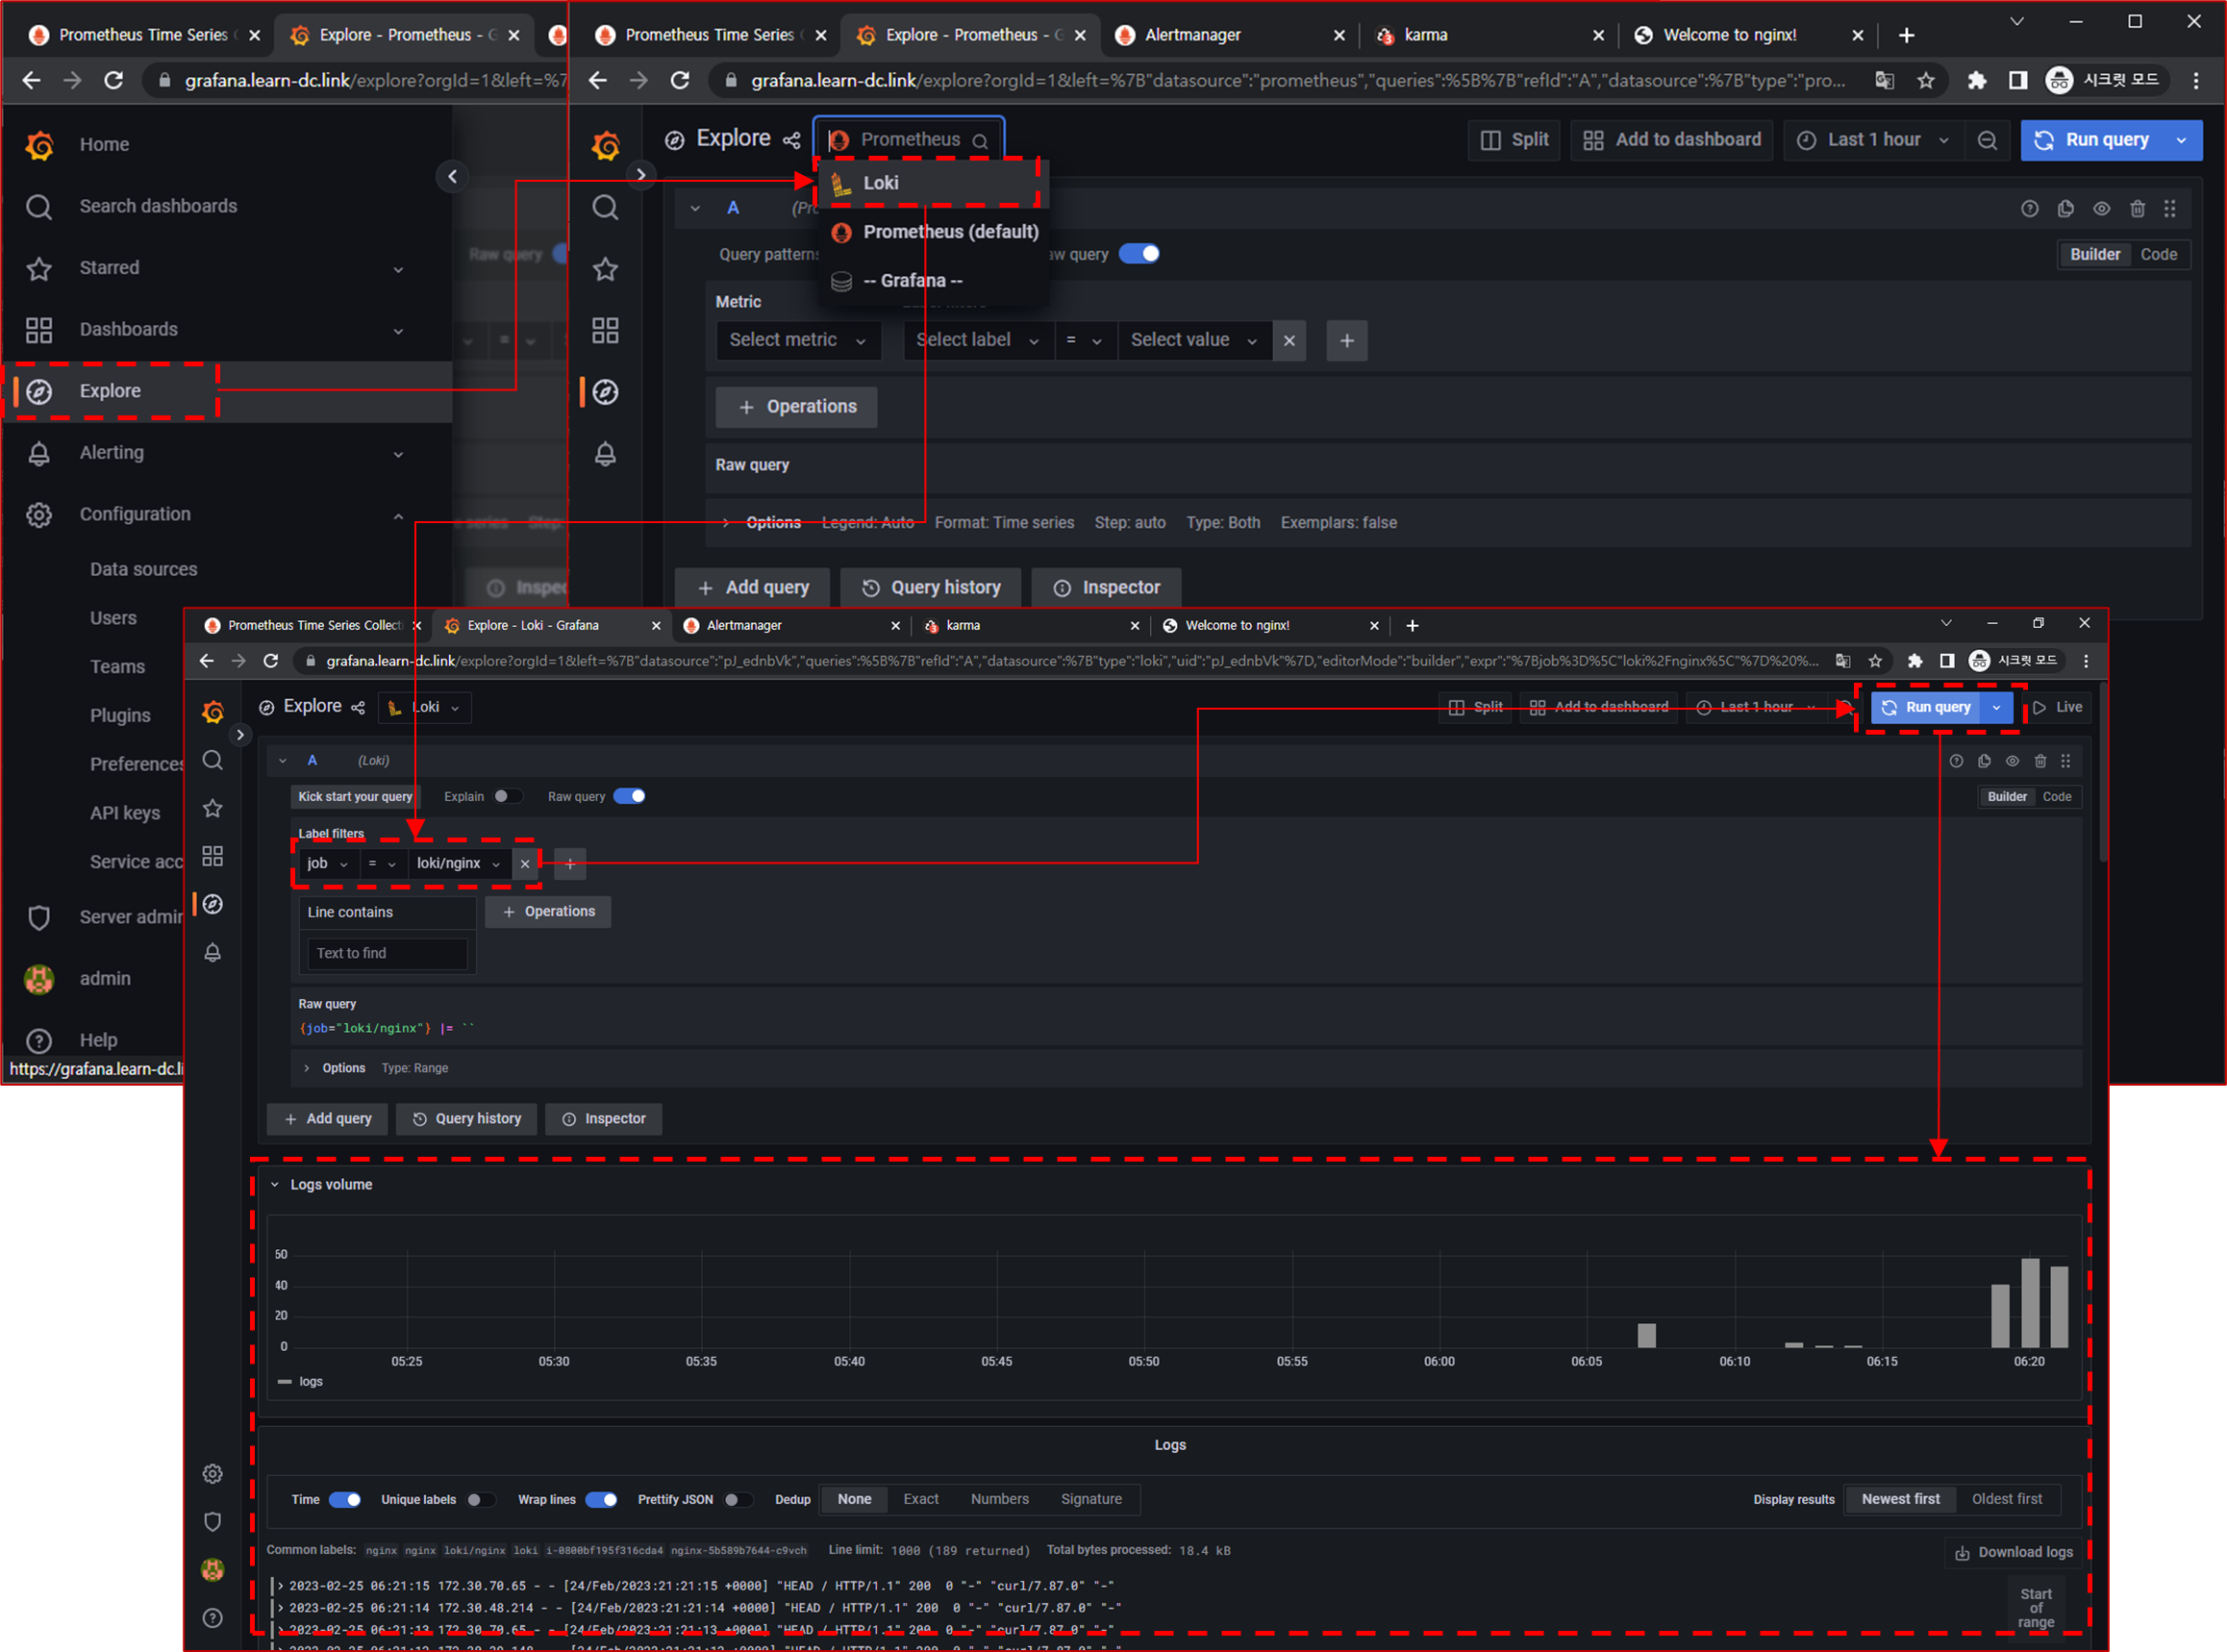Click the Add to dashboard icon in Prometheus window
Screen dimensions: 2227x1652
tap(1593, 140)
